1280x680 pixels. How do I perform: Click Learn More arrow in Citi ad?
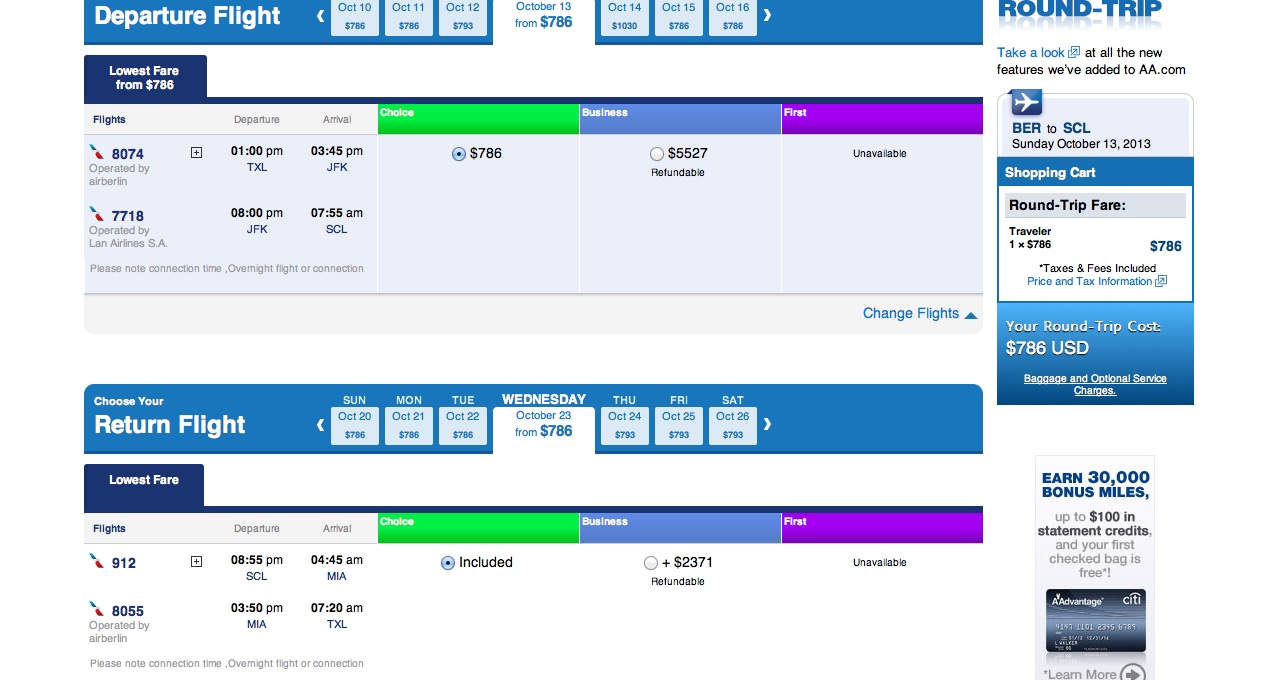[x=1132, y=674]
